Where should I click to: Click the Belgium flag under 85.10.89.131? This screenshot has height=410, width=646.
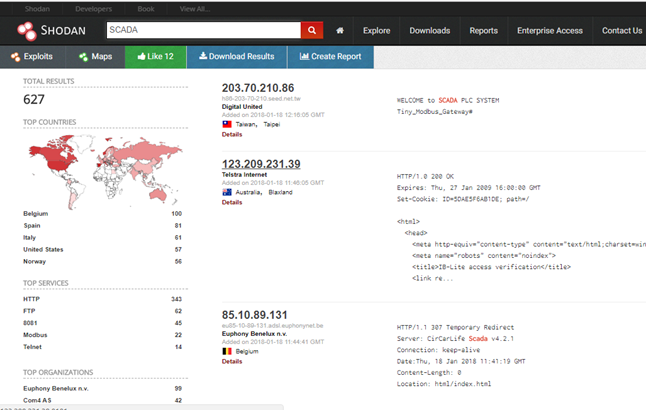click(227, 353)
